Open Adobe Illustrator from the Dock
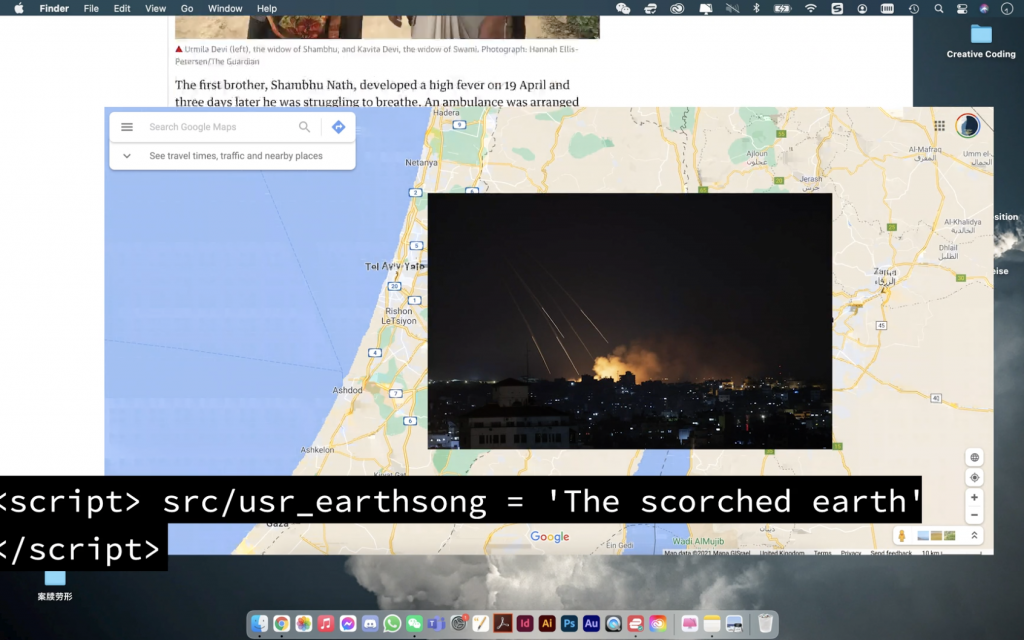1024x640 pixels. pyautogui.click(x=547, y=624)
